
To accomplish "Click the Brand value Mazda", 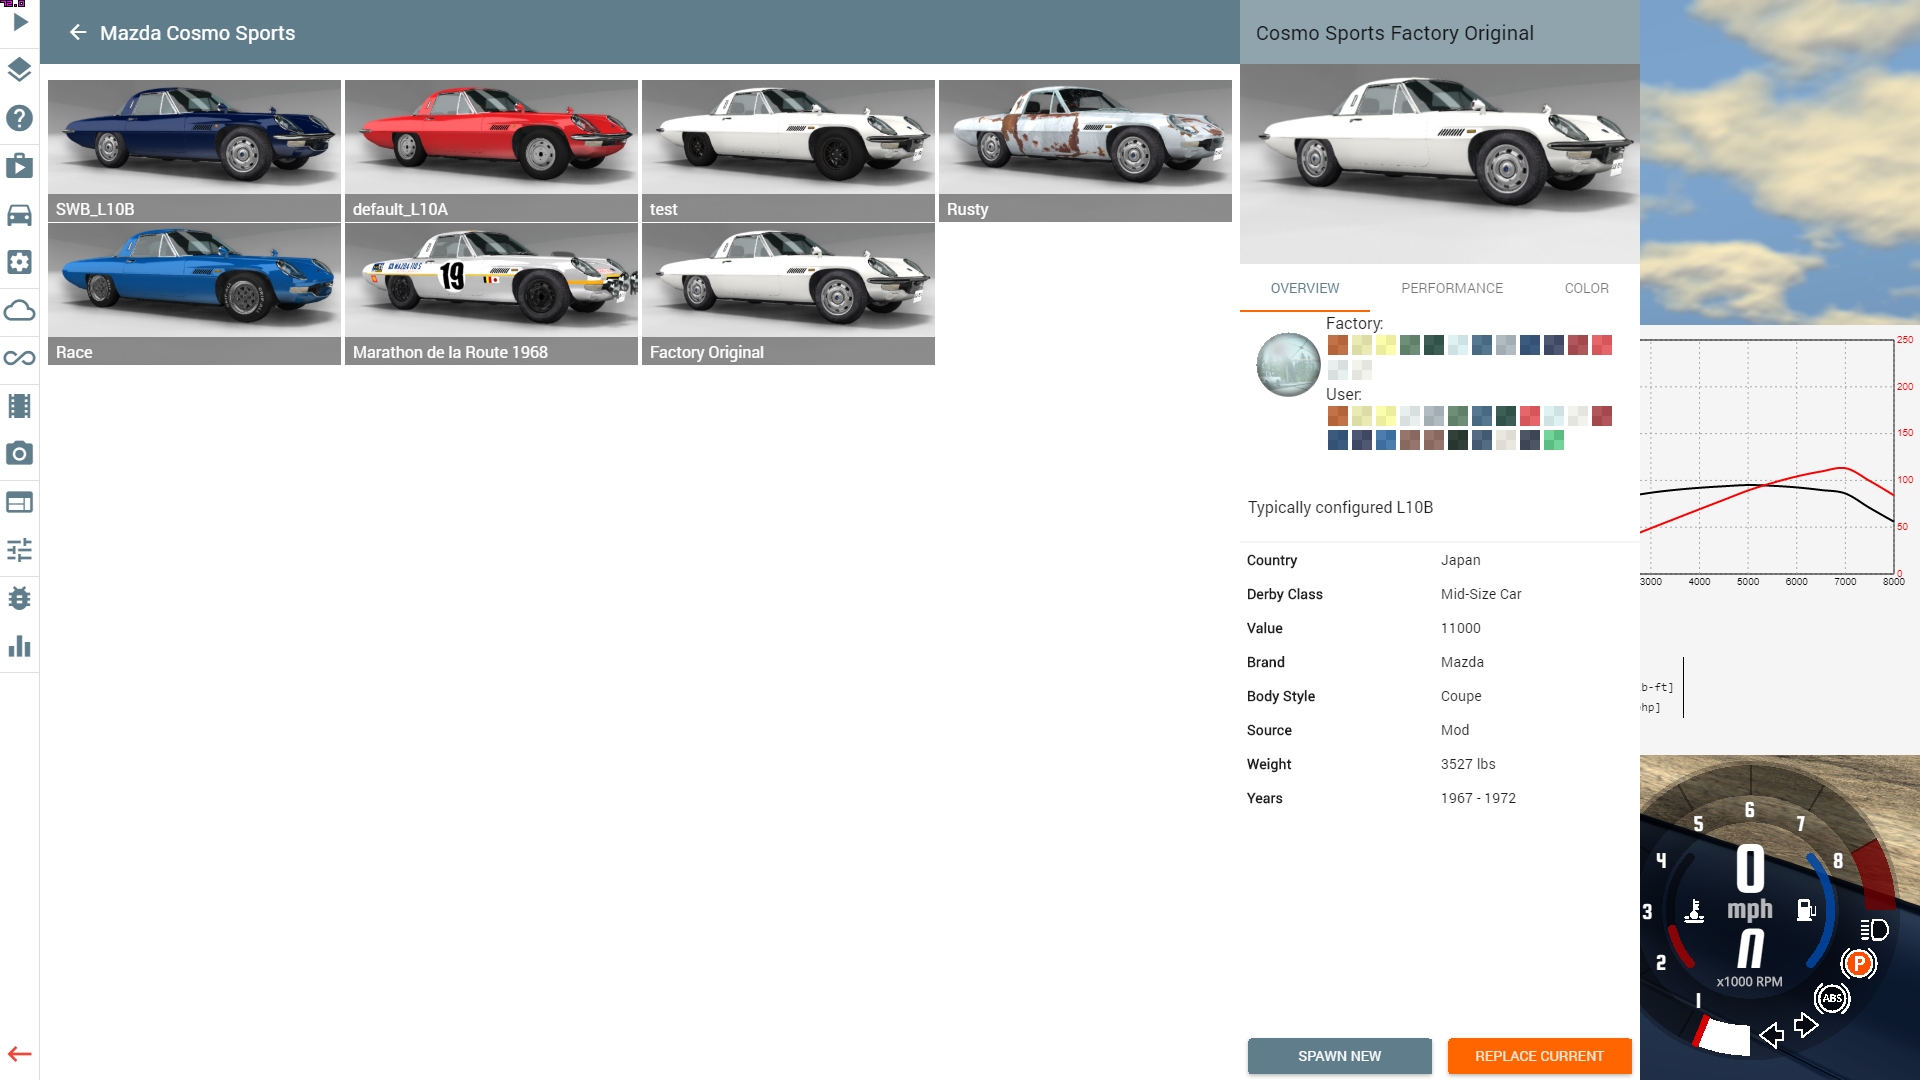I will pyautogui.click(x=1462, y=662).
